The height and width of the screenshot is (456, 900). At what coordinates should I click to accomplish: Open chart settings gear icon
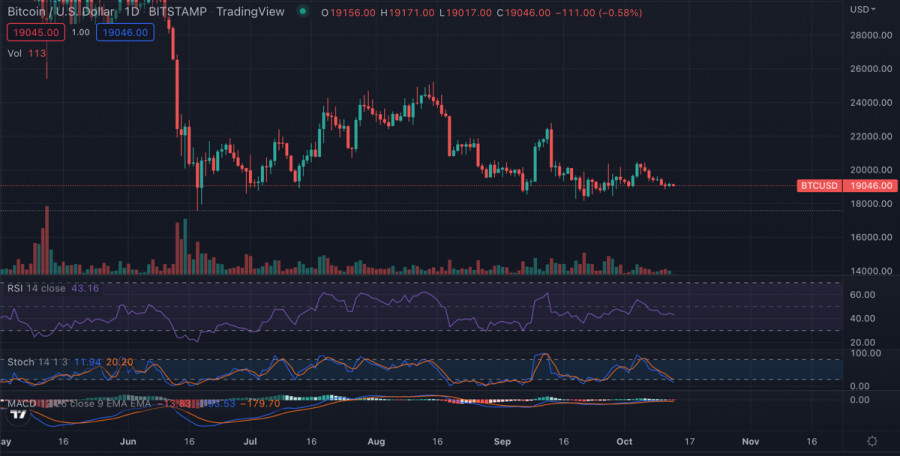tap(872, 441)
